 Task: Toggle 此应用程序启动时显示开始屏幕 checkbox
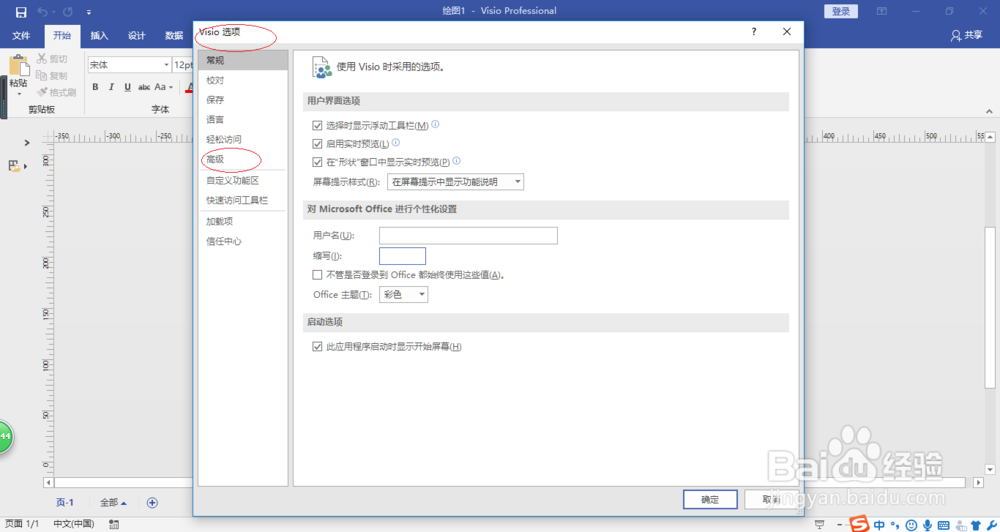click(x=317, y=347)
